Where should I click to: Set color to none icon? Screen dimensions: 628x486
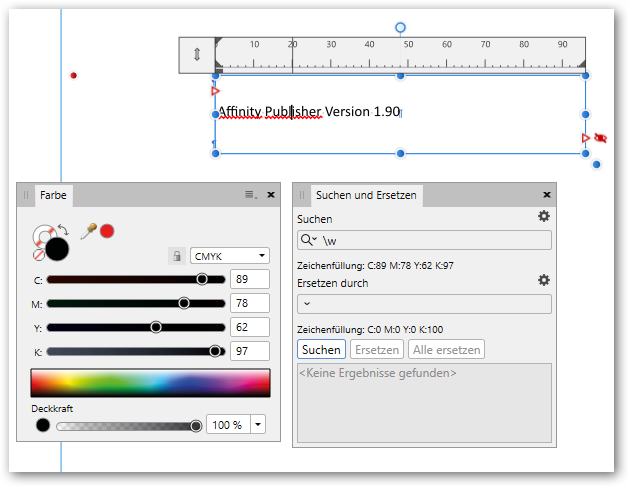pos(38,255)
